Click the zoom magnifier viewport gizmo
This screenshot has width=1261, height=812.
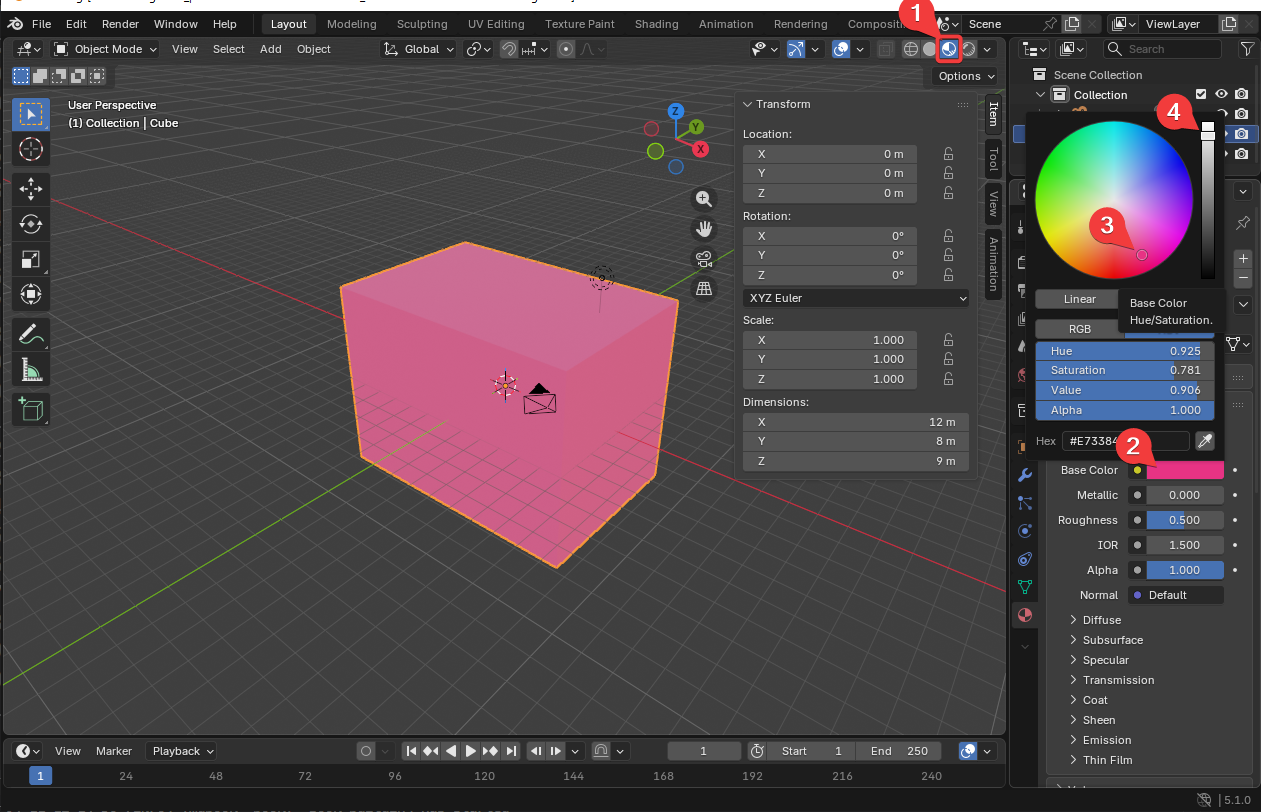pos(704,199)
